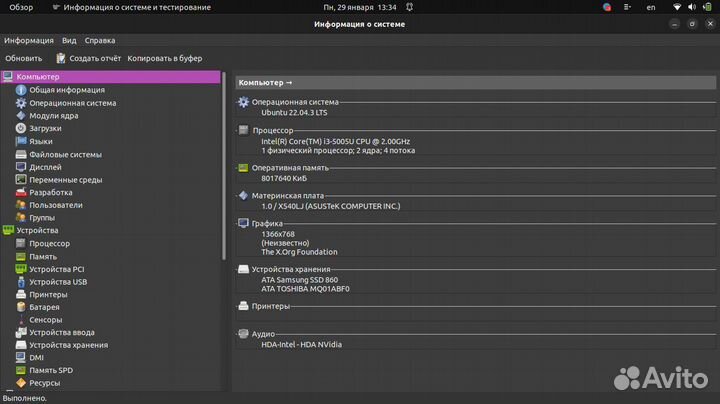
Task: Open the Вид menu
Action: 69,41
